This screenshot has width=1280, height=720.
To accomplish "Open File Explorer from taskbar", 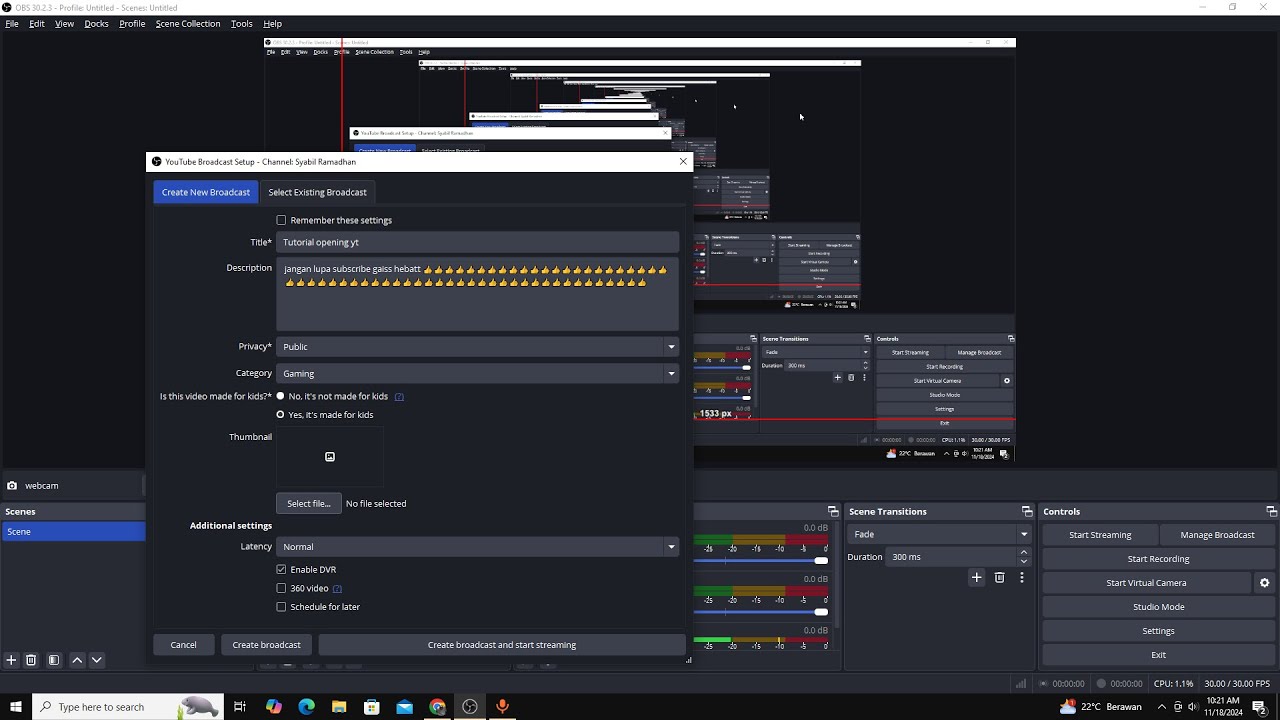I will (339, 707).
